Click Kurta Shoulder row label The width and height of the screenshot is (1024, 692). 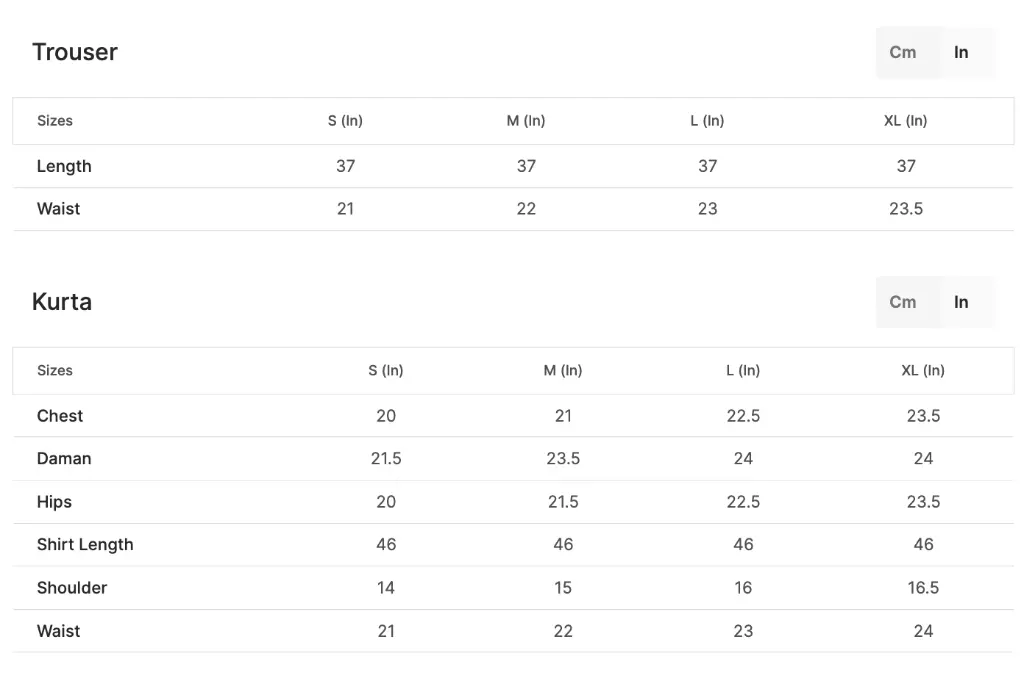pyautogui.click(x=72, y=588)
